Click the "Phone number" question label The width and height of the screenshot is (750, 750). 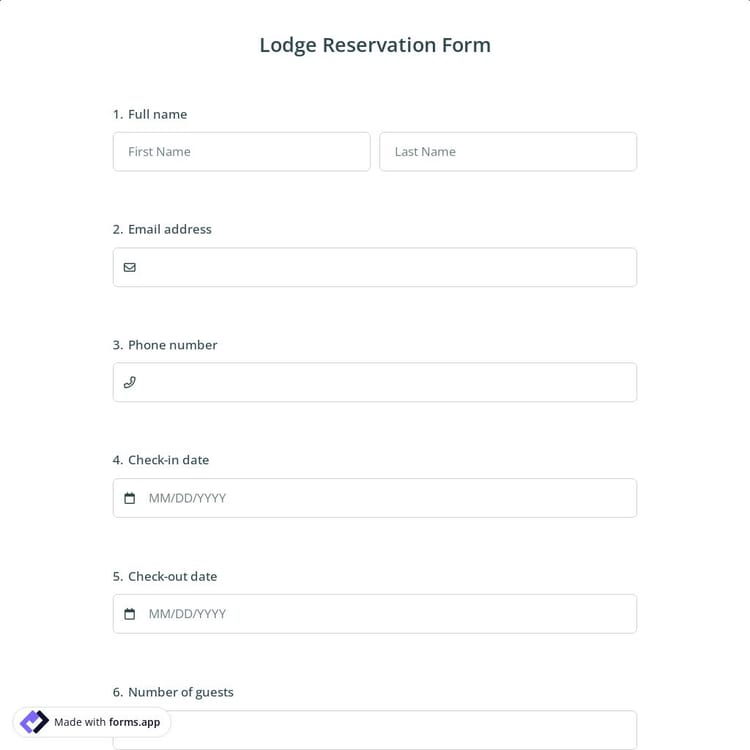(172, 345)
